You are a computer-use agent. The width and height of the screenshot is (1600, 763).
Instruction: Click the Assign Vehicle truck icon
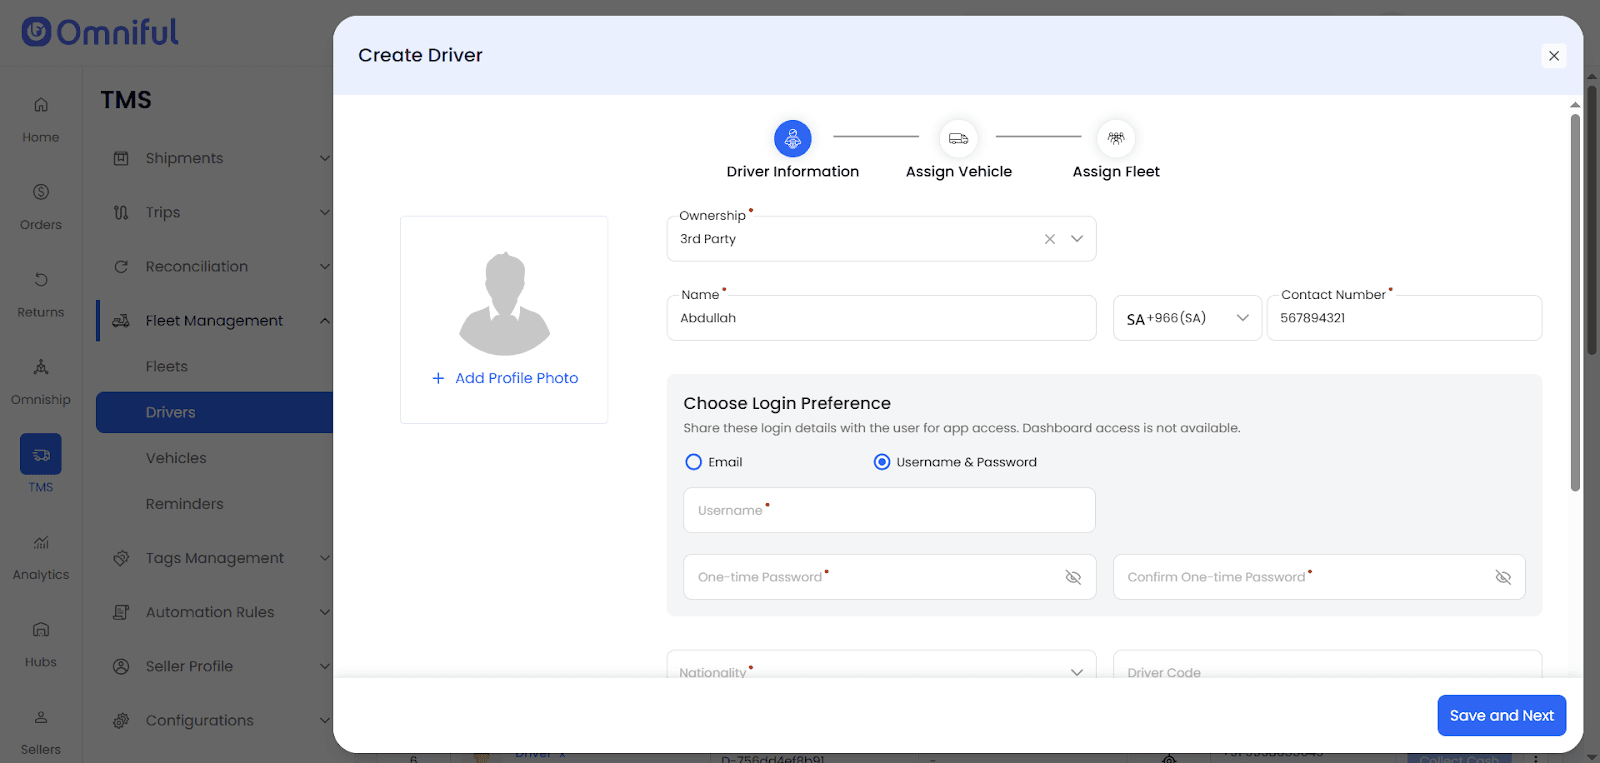coord(958,139)
